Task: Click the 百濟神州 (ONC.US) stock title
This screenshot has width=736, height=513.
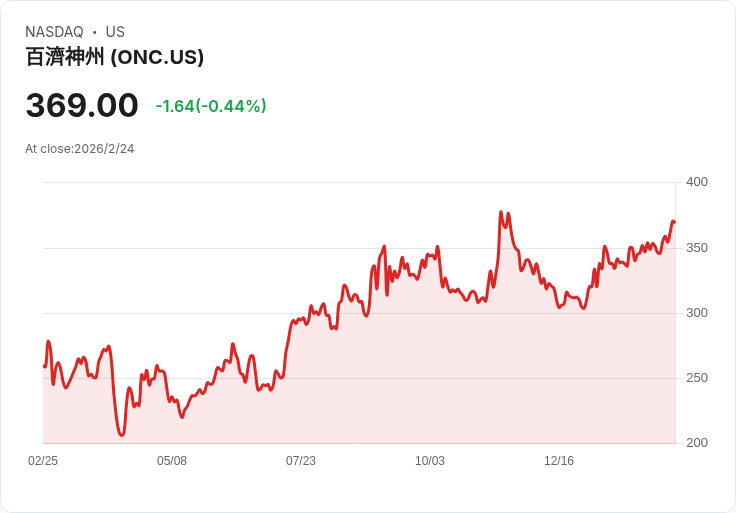Action: pos(114,57)
